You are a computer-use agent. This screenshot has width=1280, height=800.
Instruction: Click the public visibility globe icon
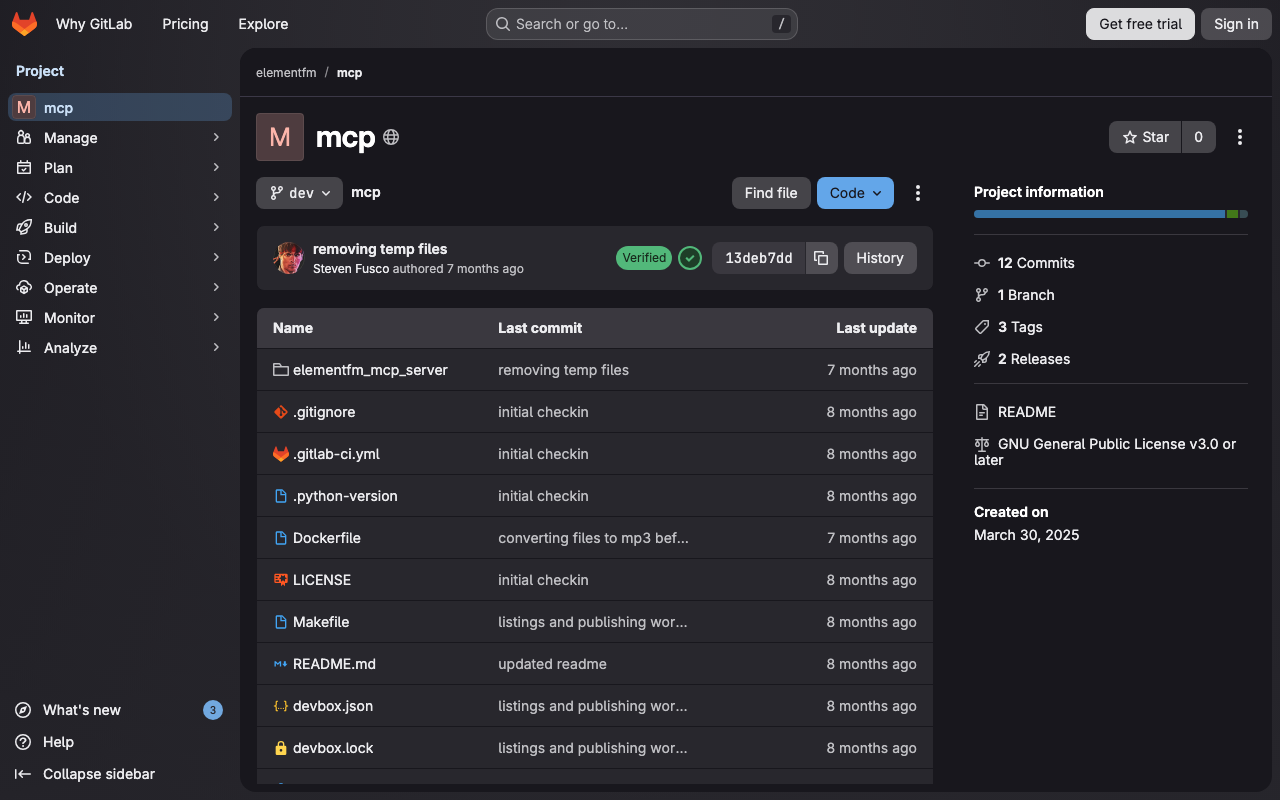(391, 137)
